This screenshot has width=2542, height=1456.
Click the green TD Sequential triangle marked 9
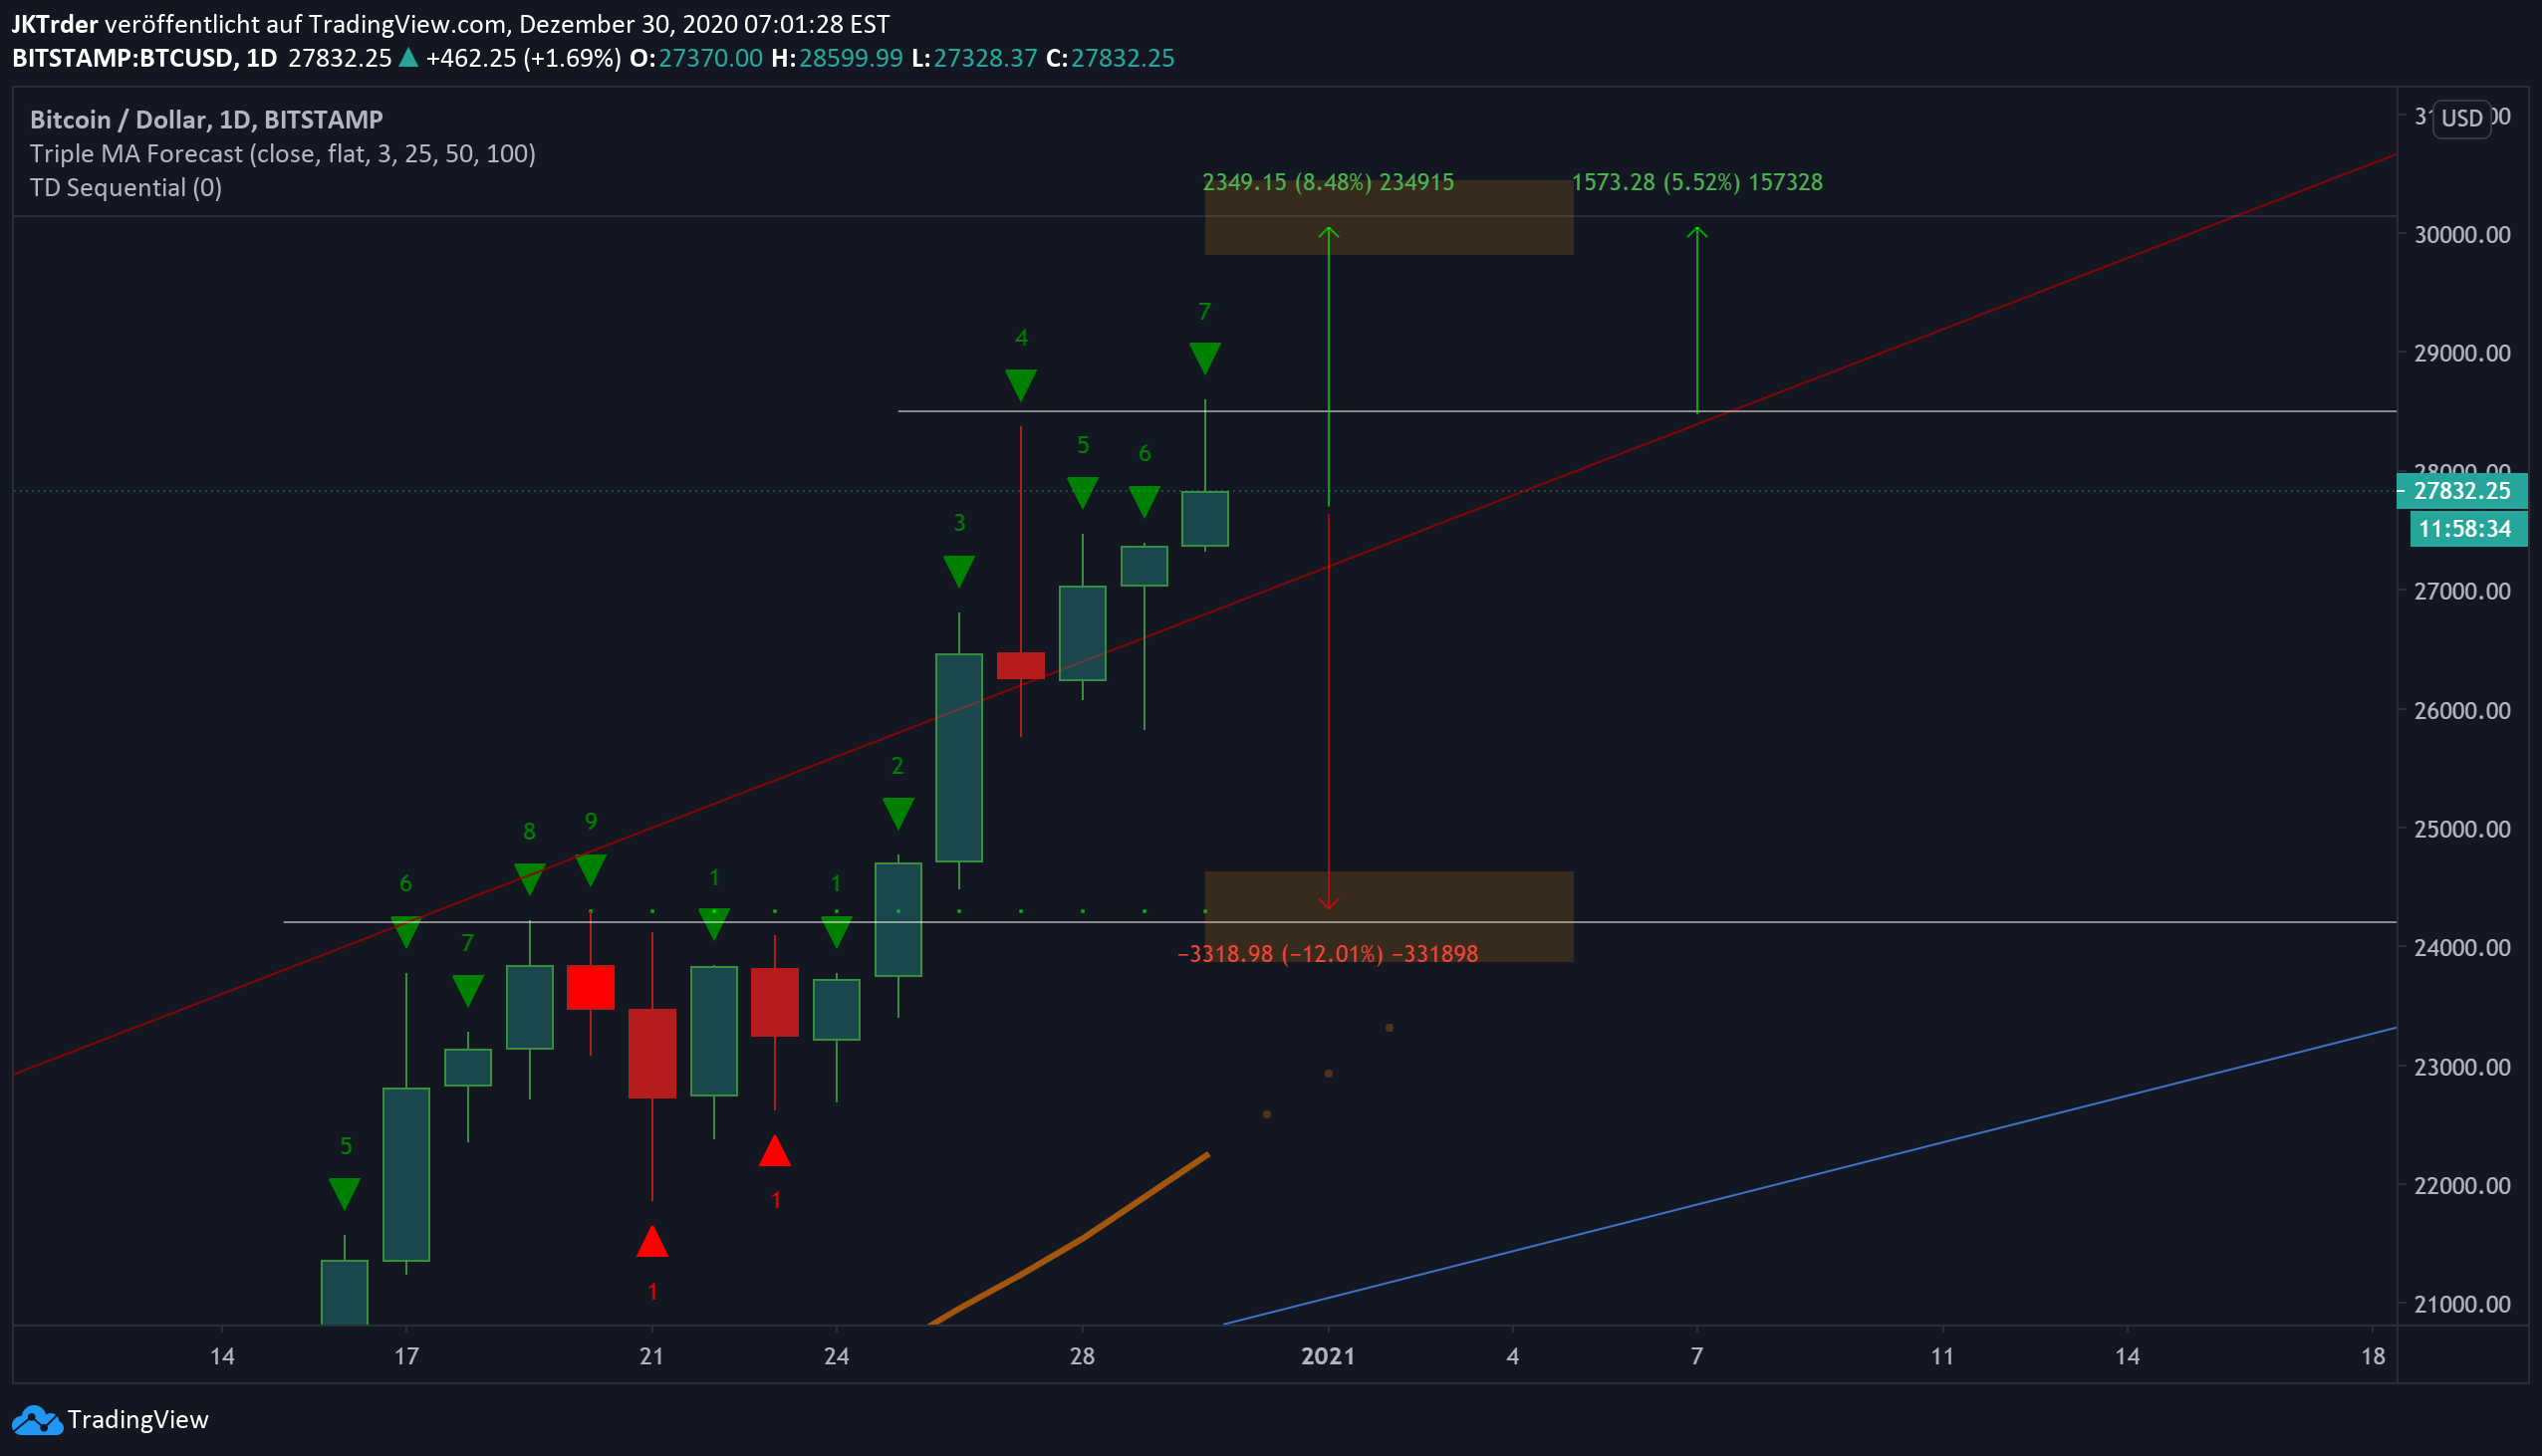tap(590, 870)
